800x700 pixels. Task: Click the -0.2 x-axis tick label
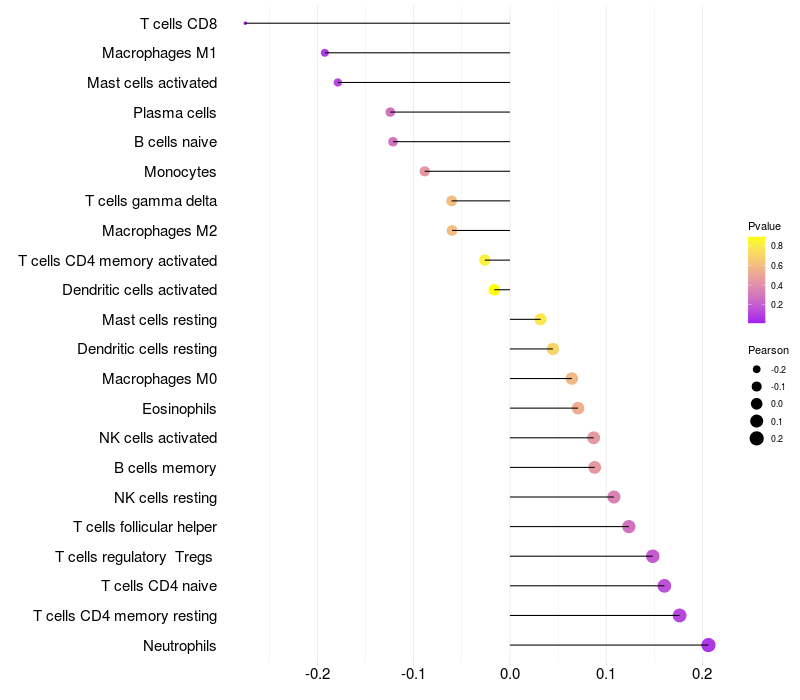coord(317,674)
